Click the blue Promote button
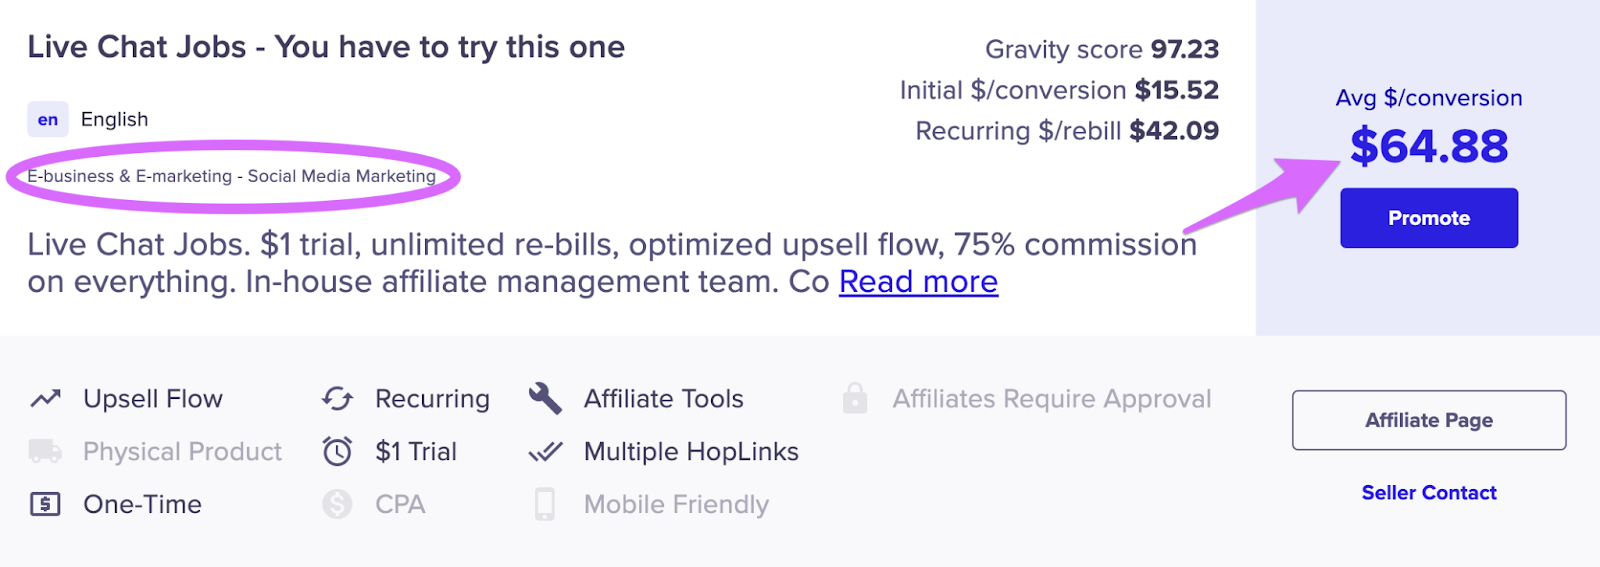Image resolution: width=1600 pixels, height=567 pixels. click(1429, 218)
